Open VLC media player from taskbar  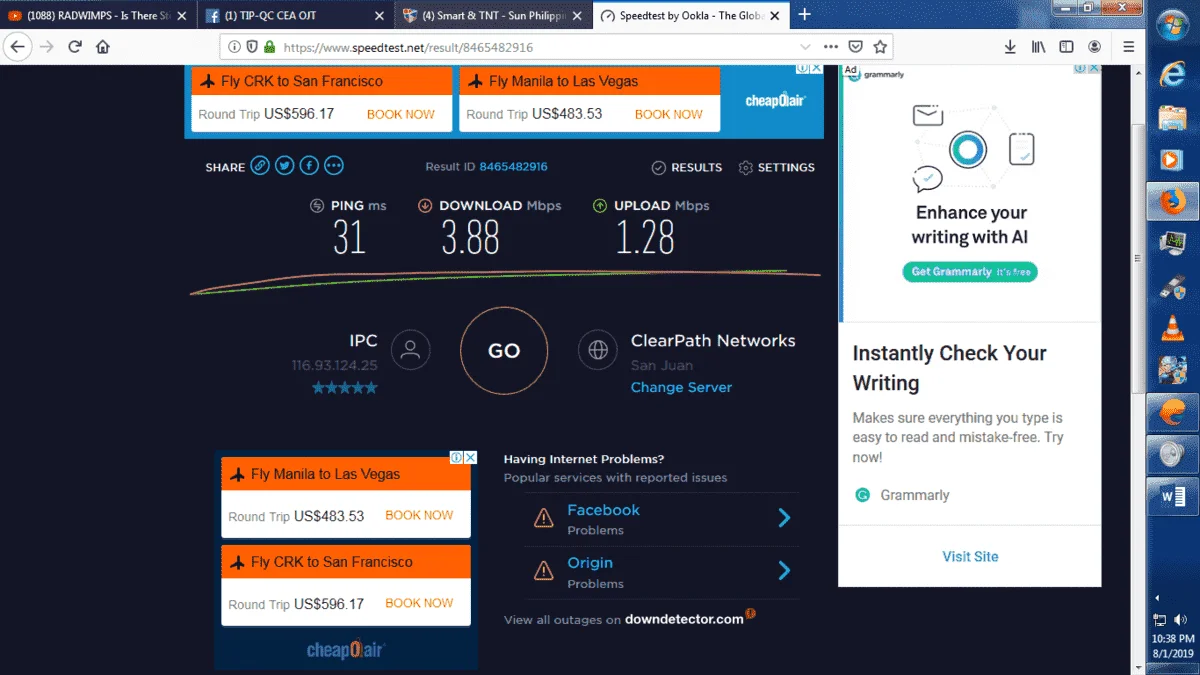point(1172,327)
